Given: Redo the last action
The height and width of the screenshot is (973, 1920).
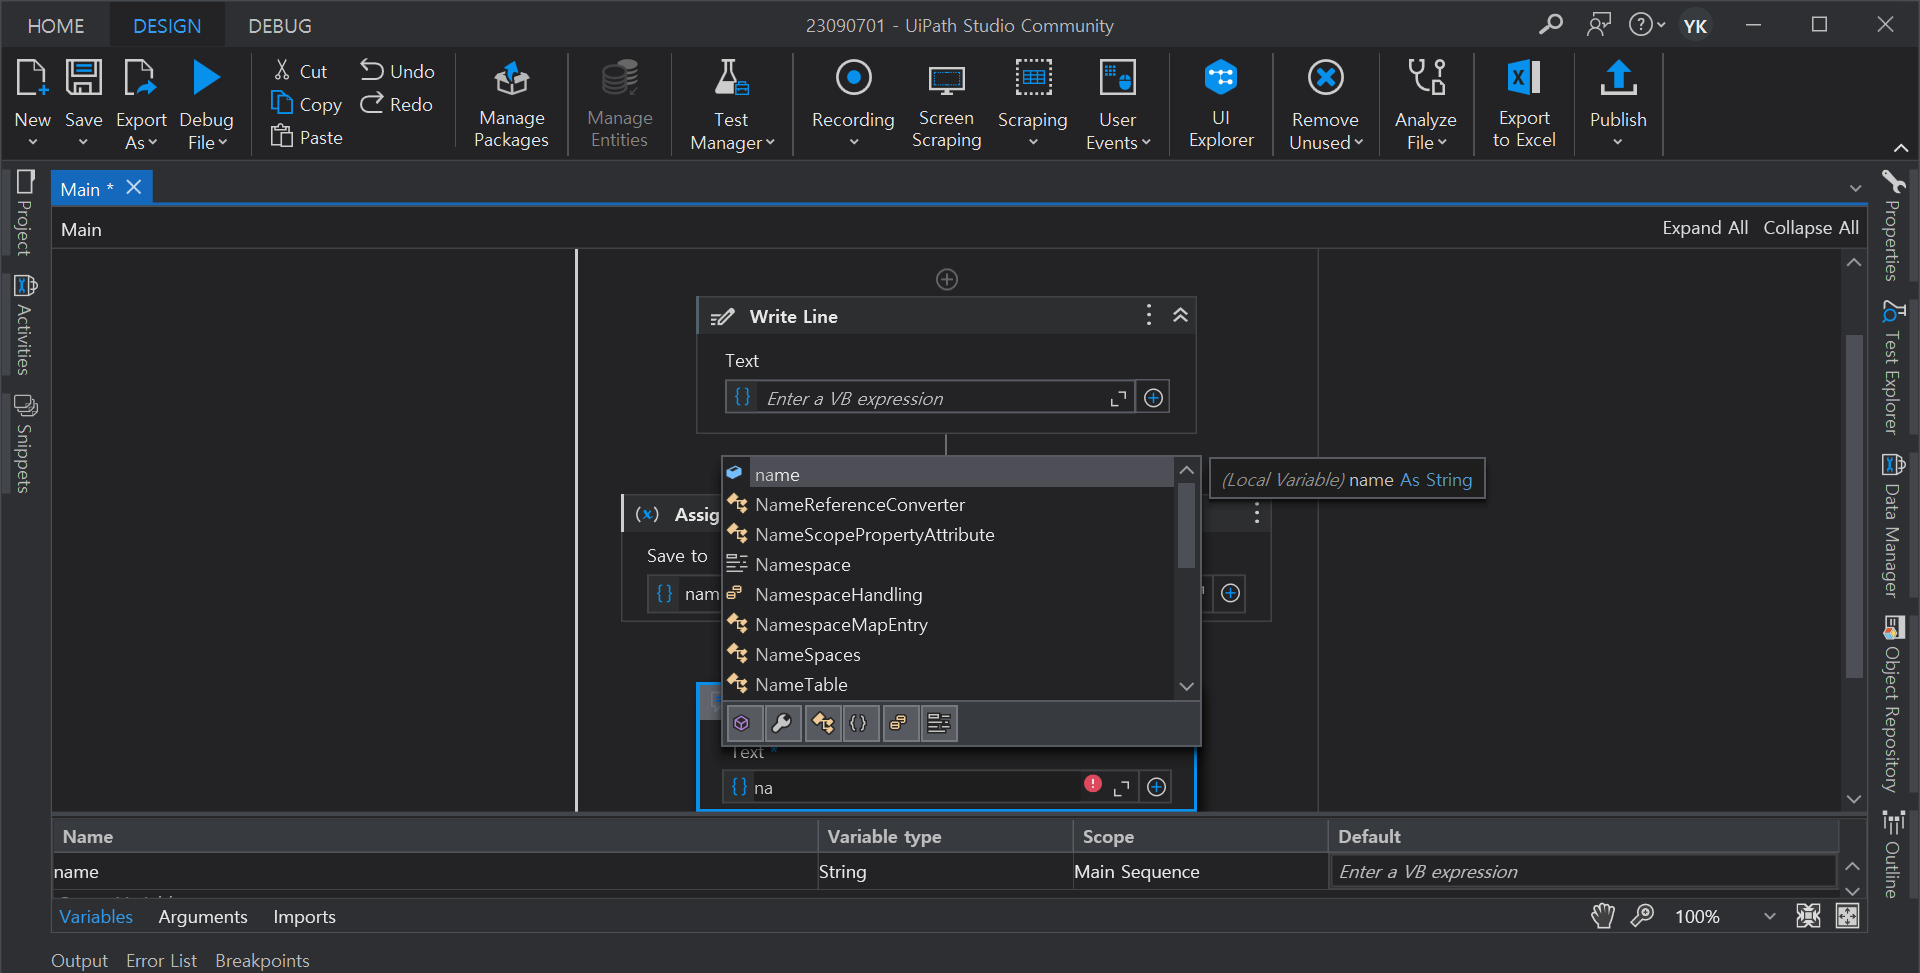Looking at the screenshot, I should [x=396, y=104].
